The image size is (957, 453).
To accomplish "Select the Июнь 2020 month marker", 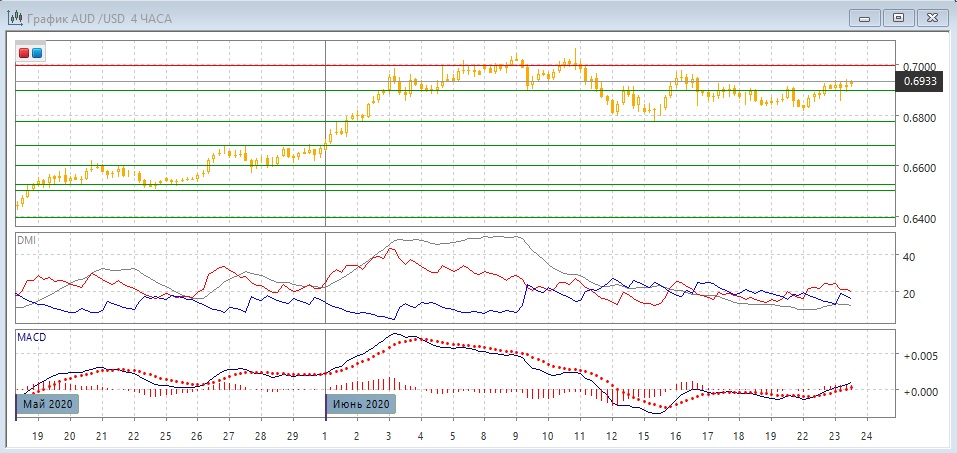I will [361, 404].
